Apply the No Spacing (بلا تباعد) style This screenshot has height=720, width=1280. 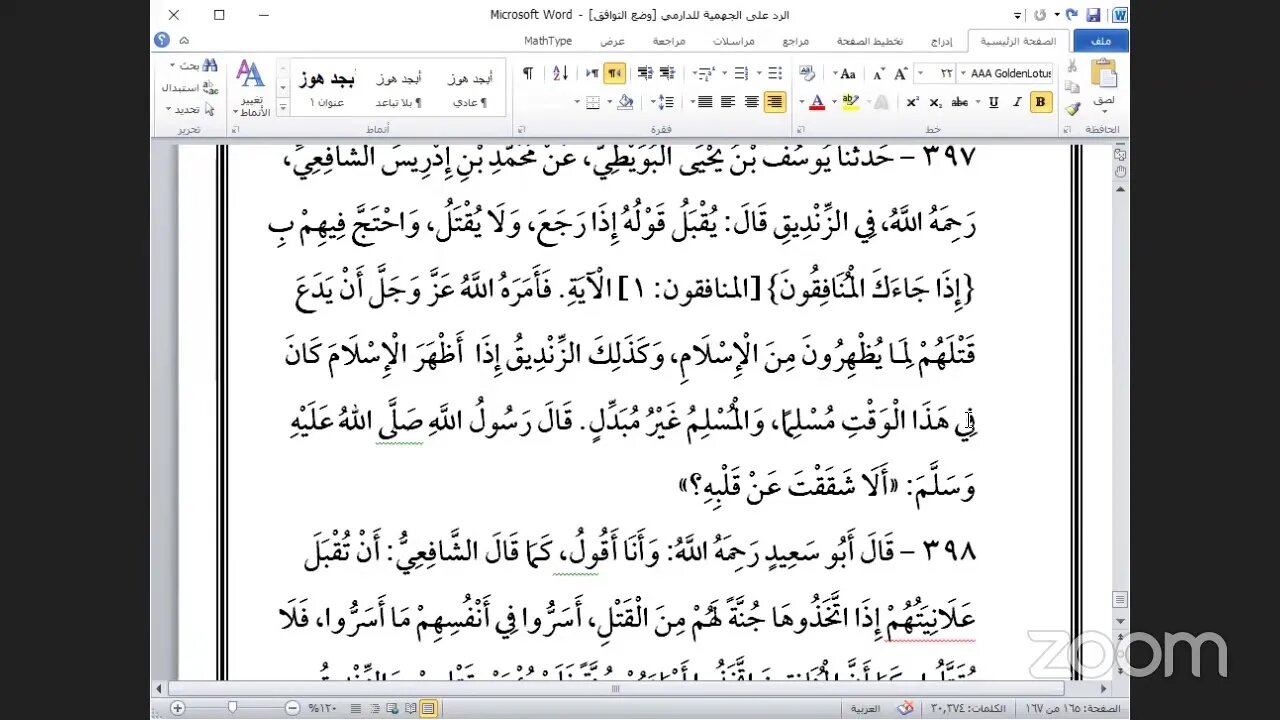coord(399,88)
